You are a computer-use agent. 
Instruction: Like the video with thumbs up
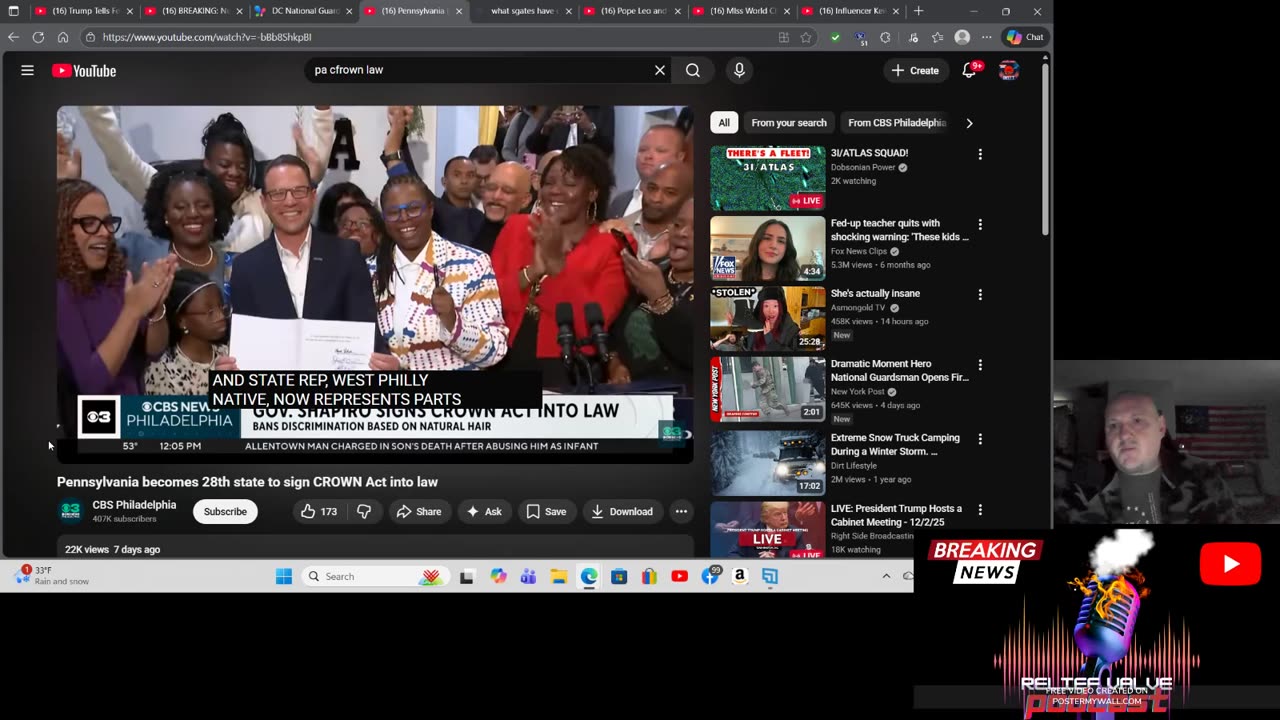click(x=319, y=511)
